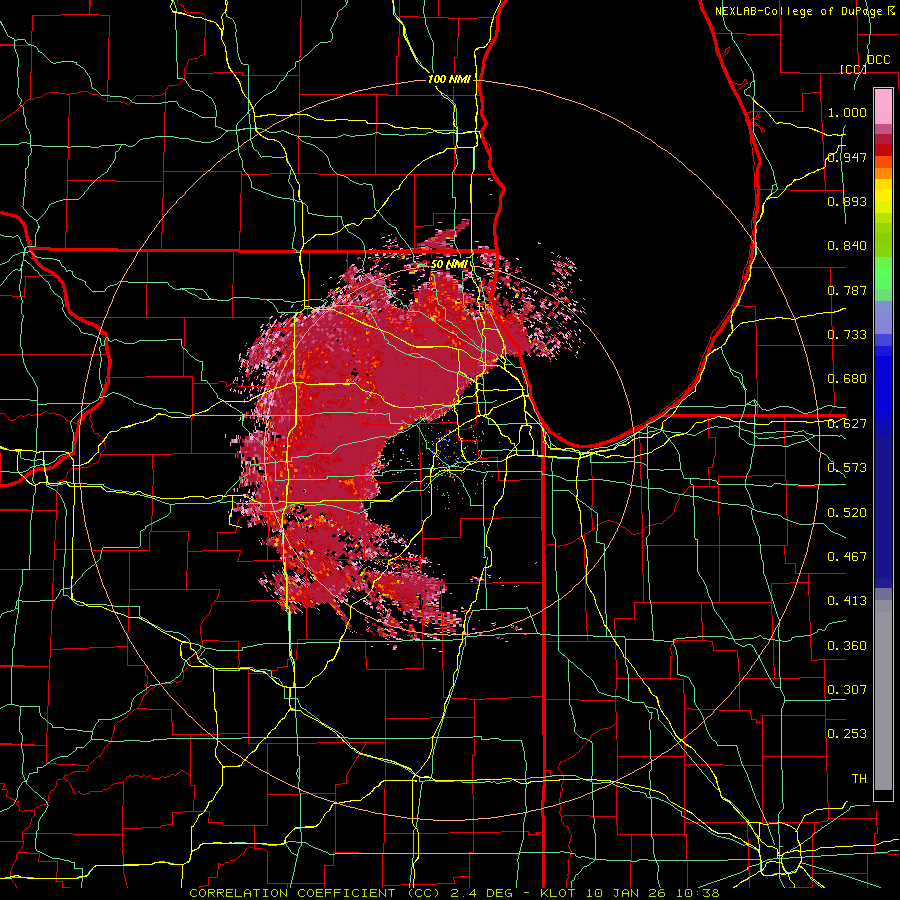Pick the yellow color scale segment
Viewport: 900px width, 900px height.
(x=883, y=197)
